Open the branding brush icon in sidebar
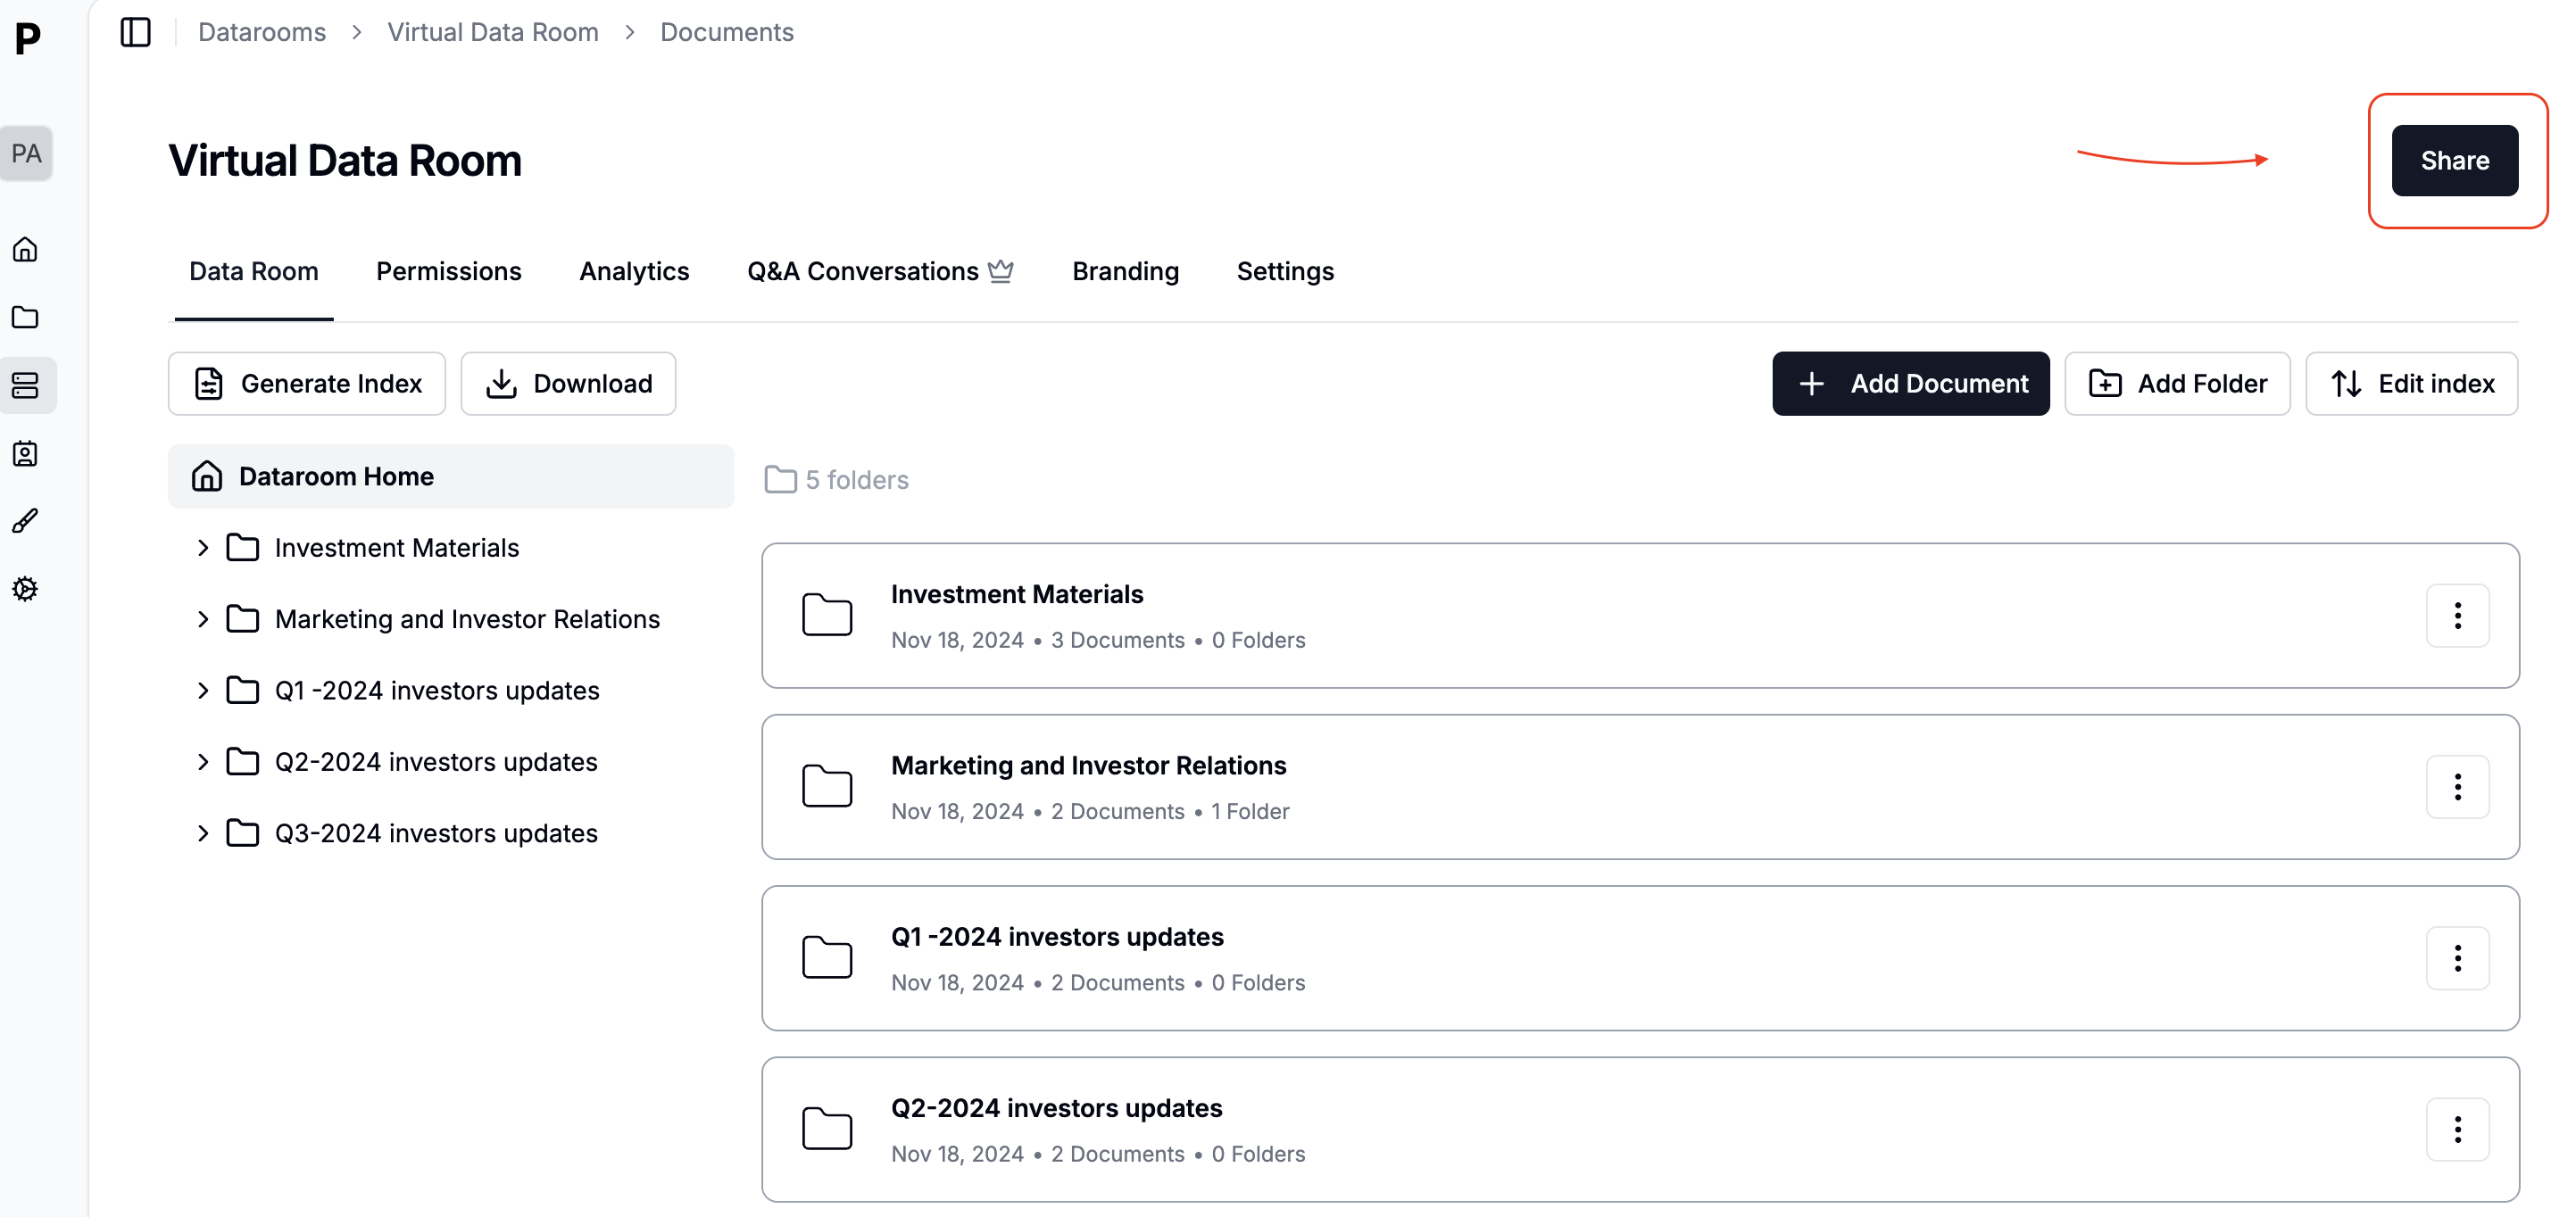The height and width of the screenshot is (1217, 2576). click(x=25, y=521)
